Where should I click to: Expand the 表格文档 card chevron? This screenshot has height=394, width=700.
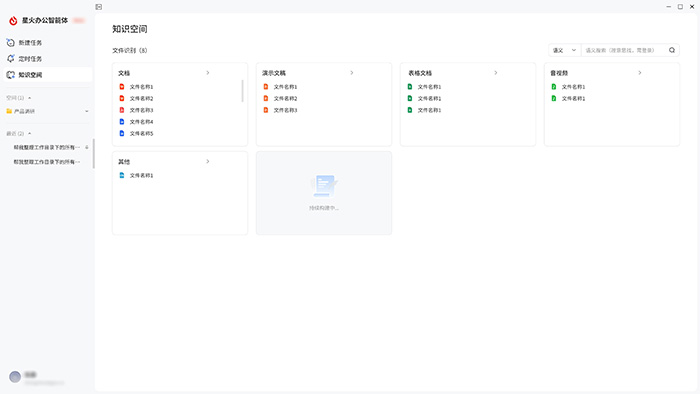tap(496, 73)
